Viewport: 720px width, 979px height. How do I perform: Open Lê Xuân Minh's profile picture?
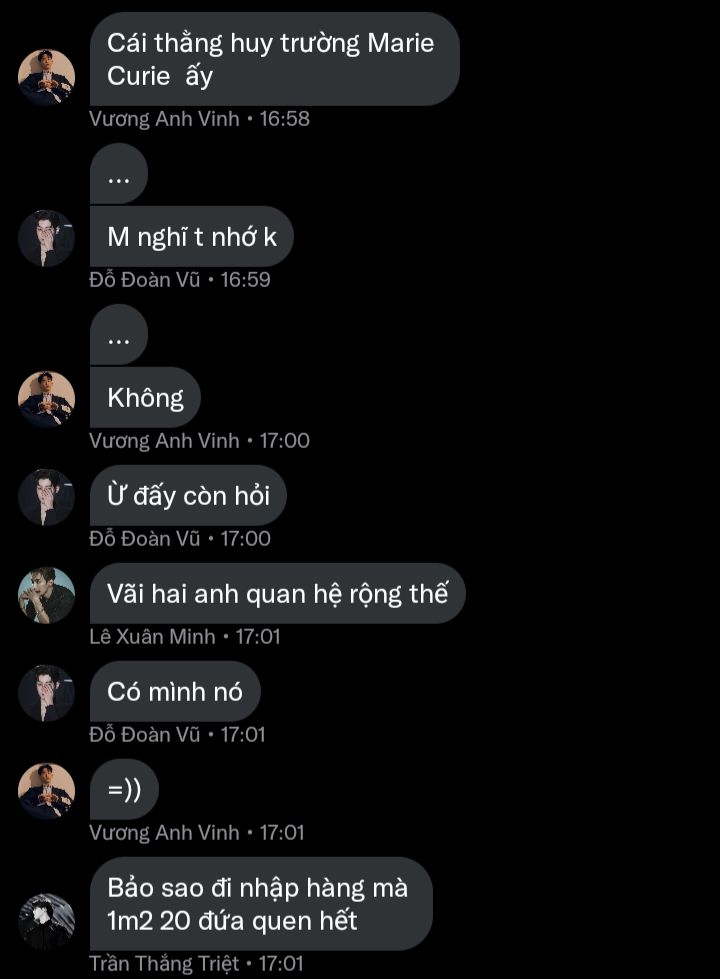click(x=46, y=594)
